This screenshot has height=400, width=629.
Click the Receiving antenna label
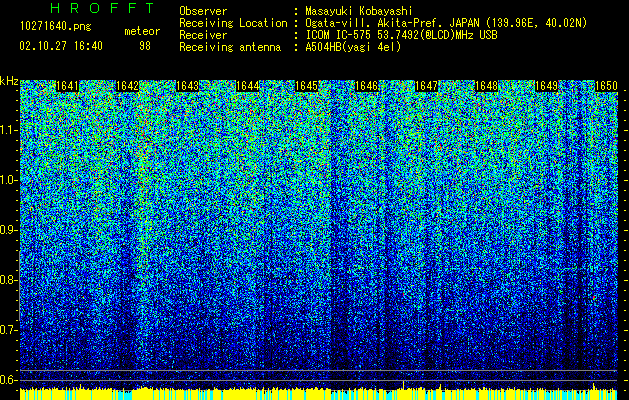click(230, 47)
